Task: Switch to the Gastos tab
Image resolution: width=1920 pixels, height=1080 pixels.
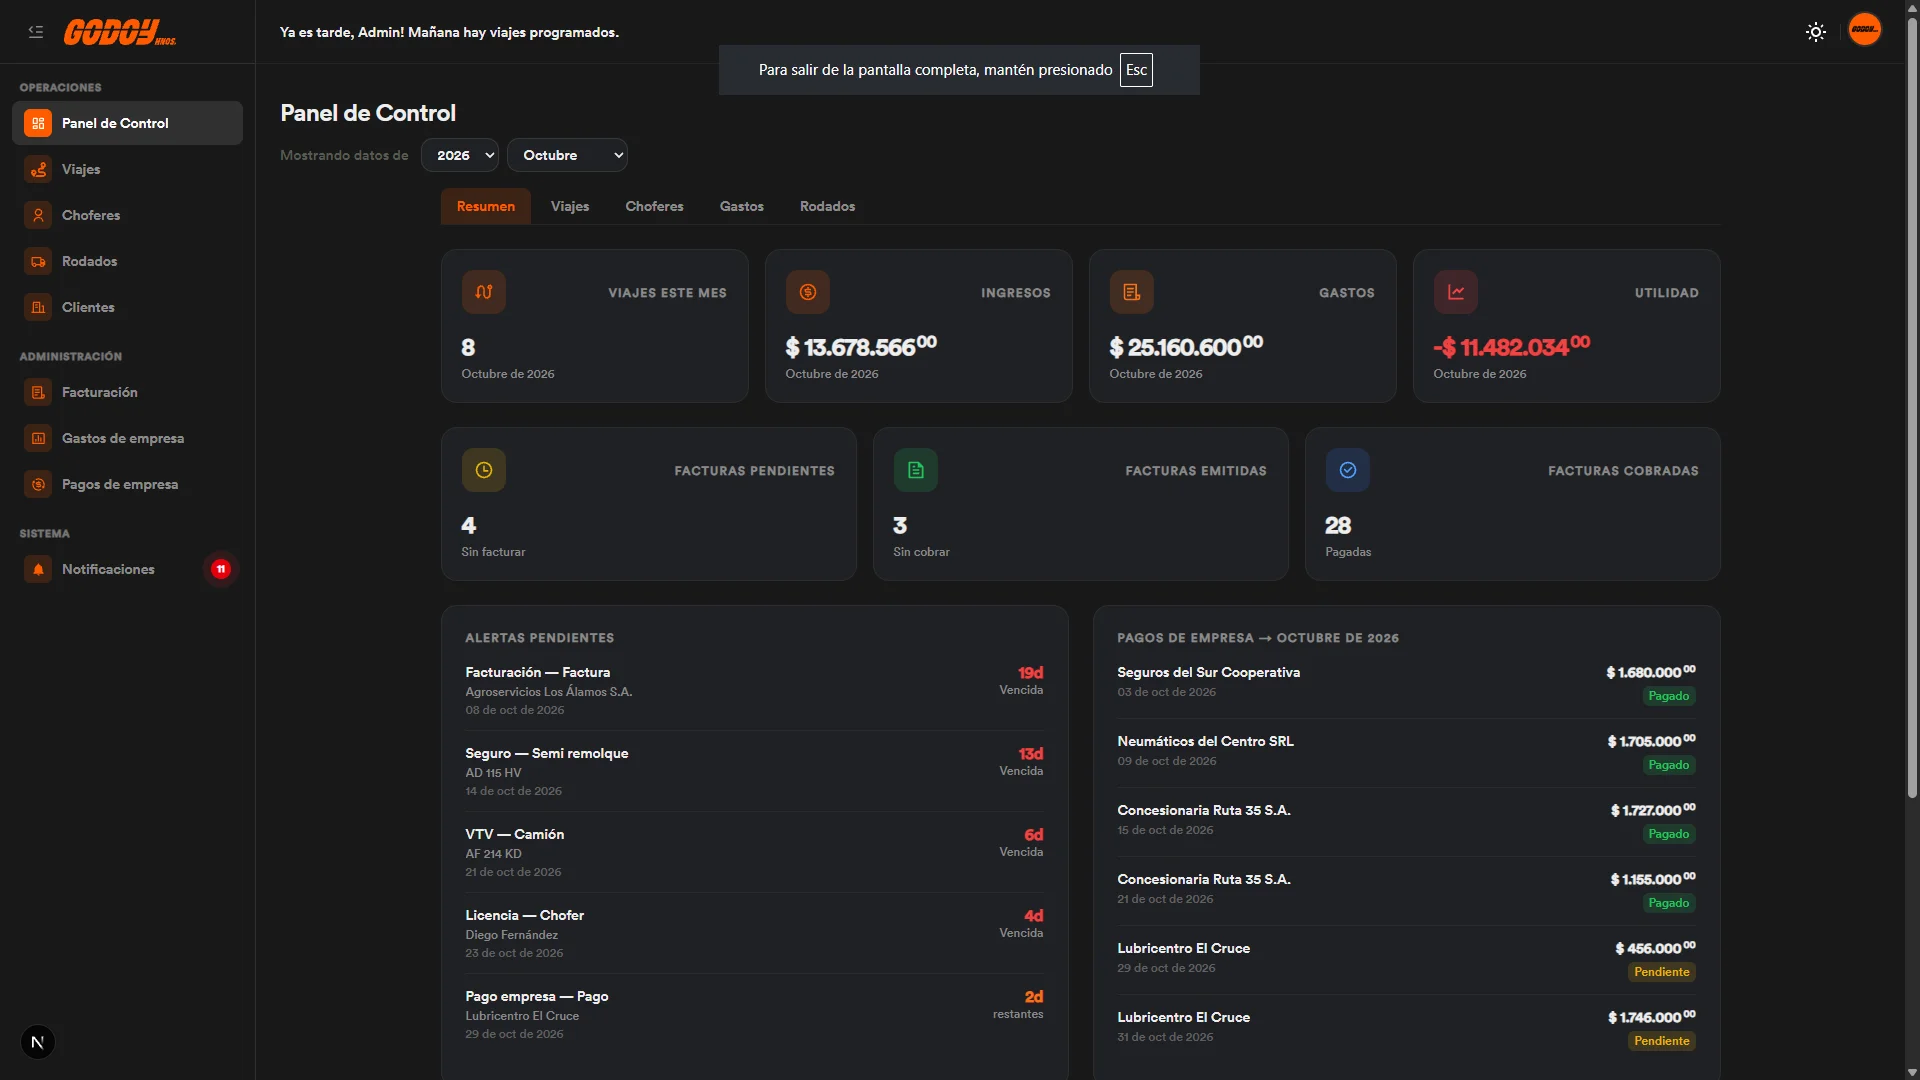Action: point(742,206)
